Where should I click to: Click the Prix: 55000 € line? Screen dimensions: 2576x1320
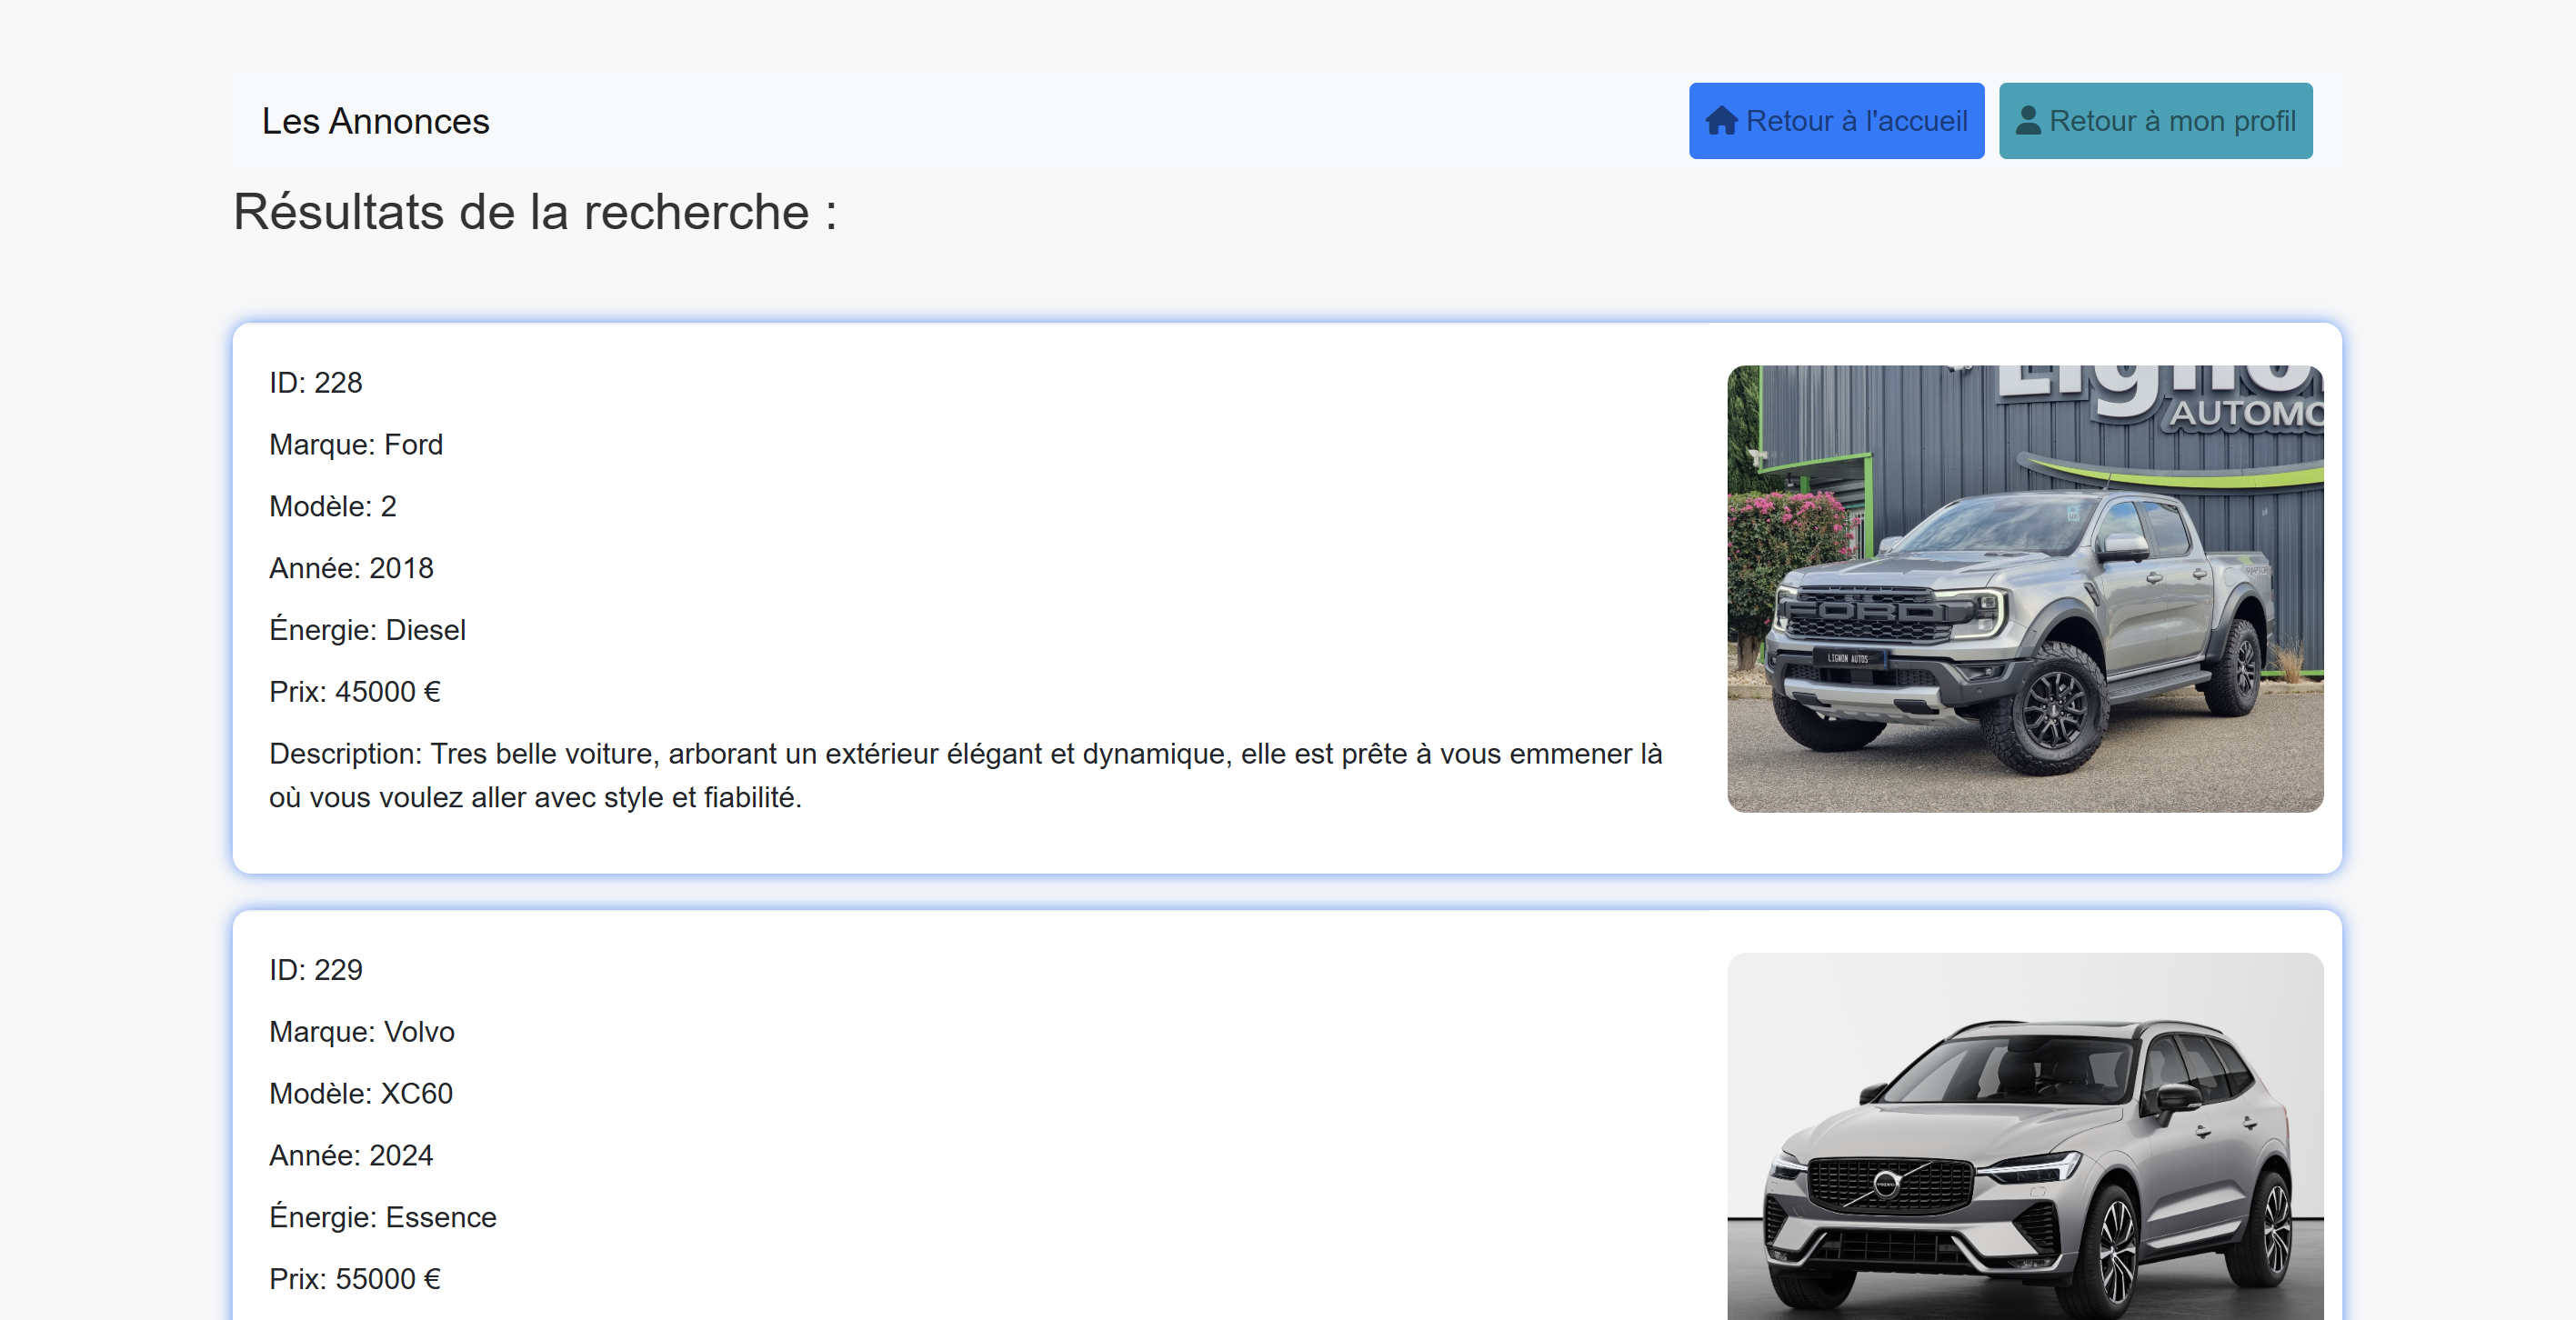tap(354, 1279)
